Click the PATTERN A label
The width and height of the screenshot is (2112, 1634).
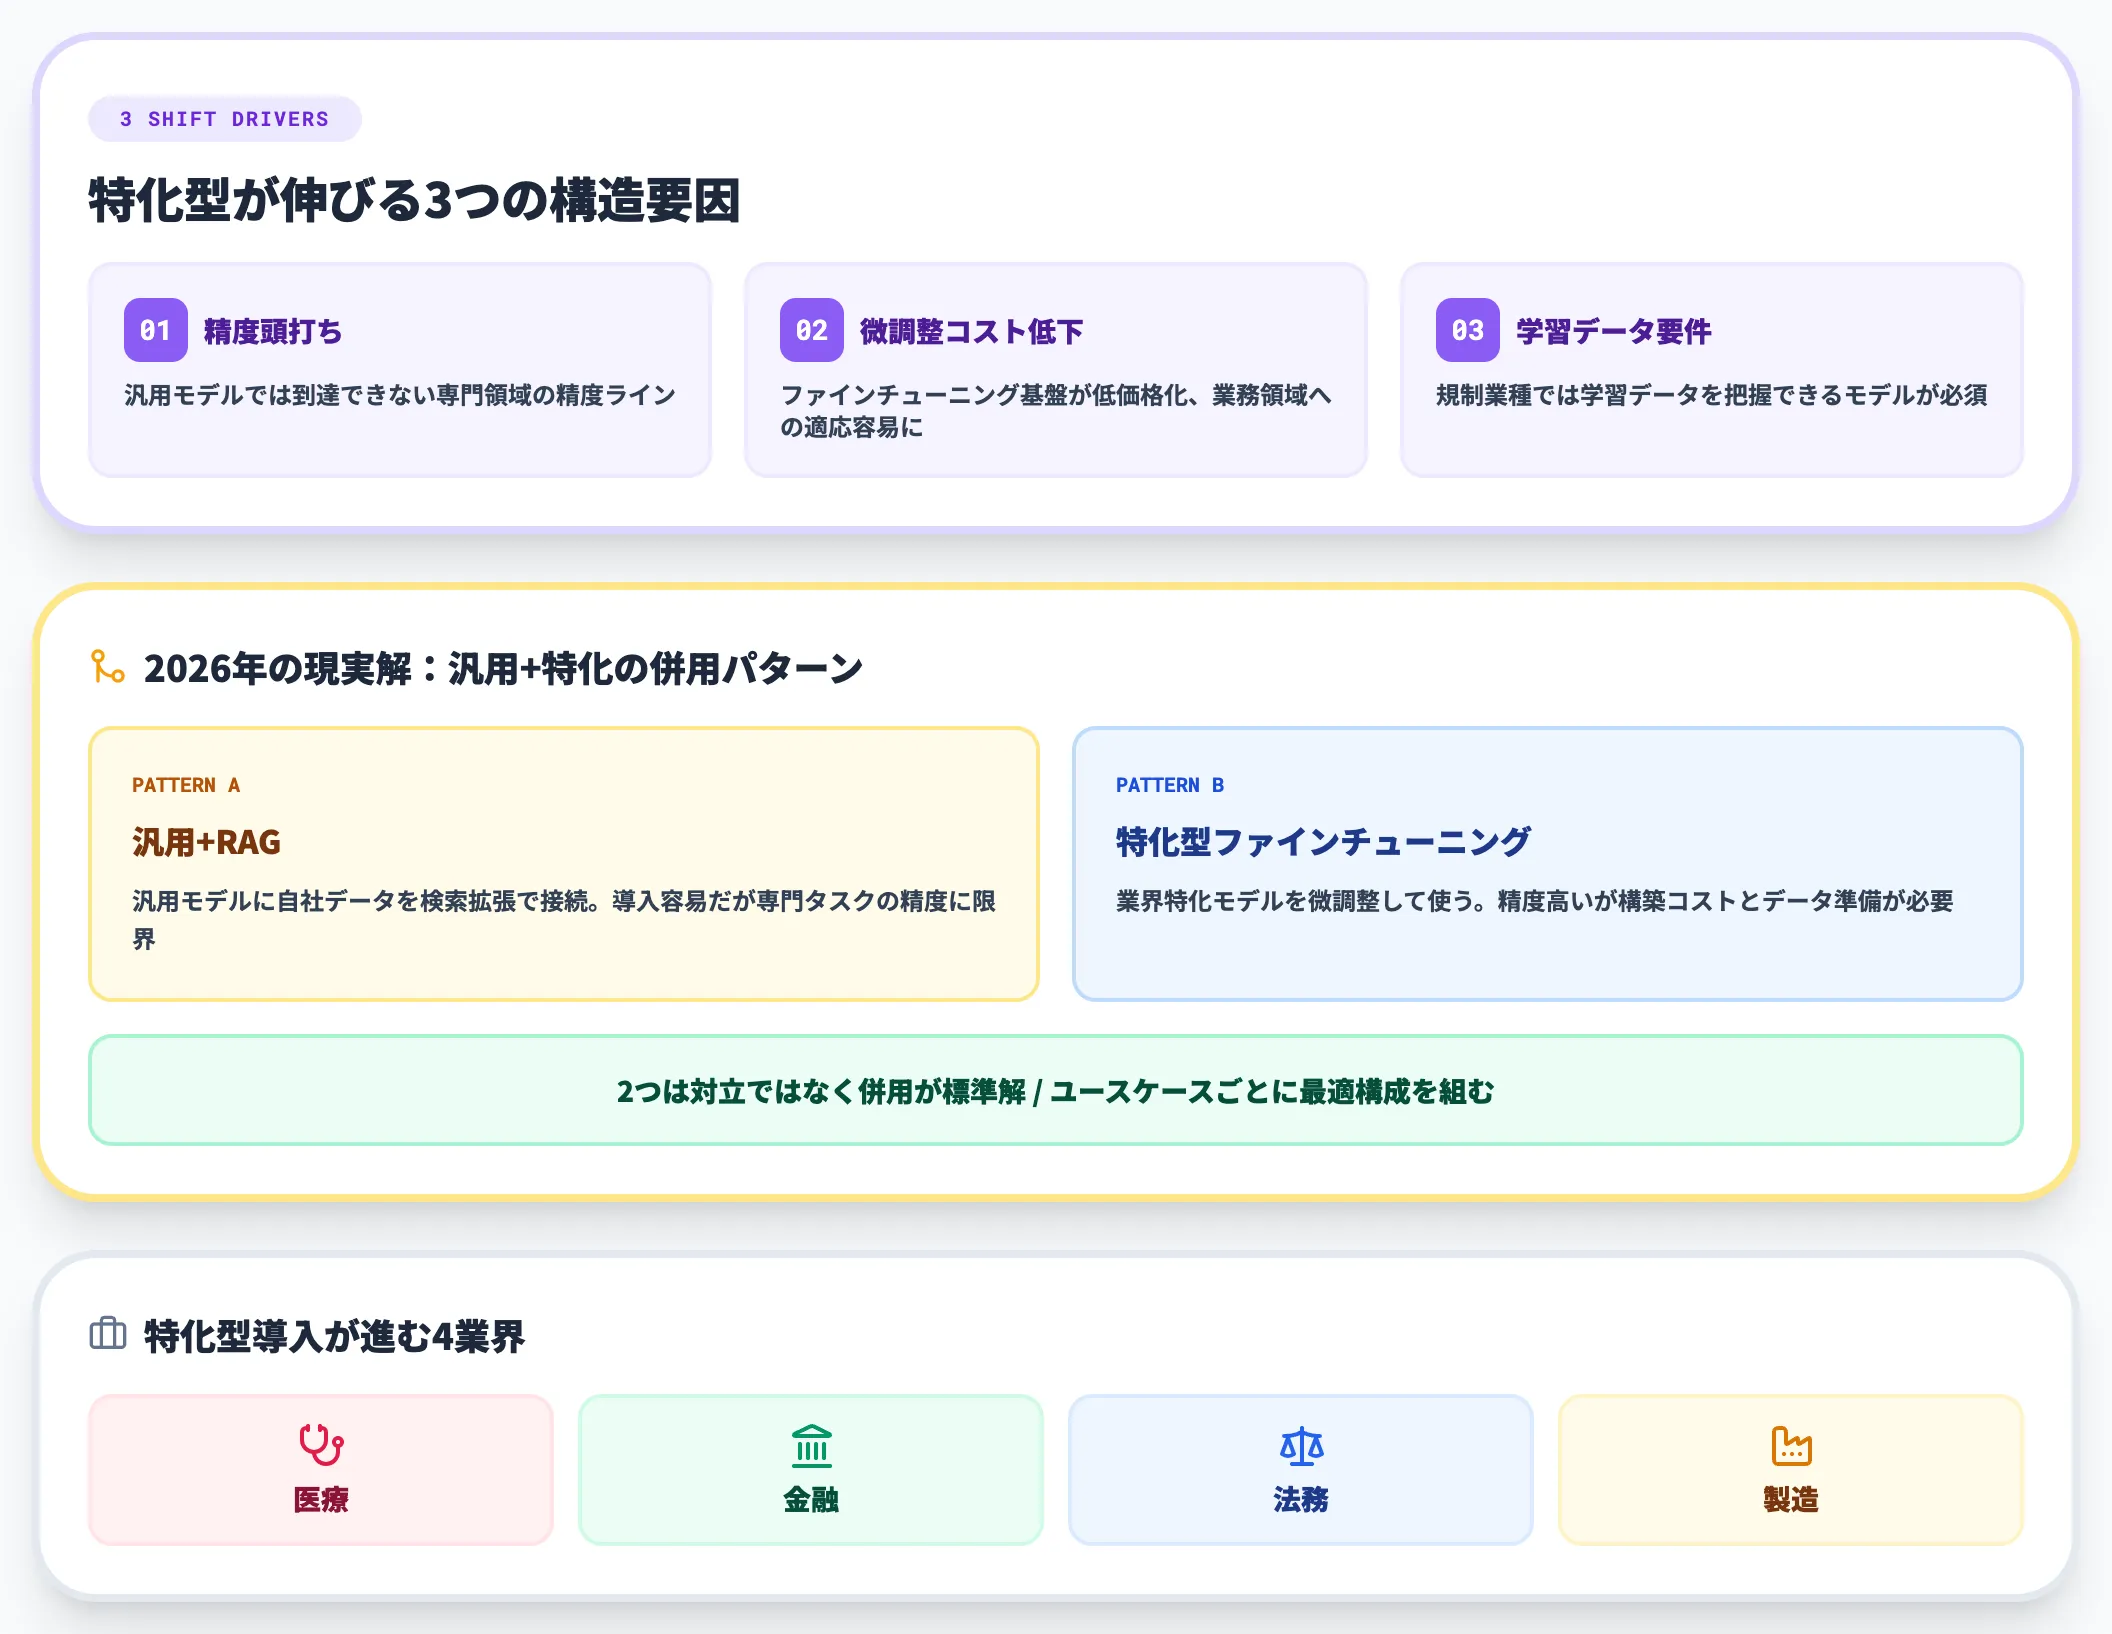click(x=186, y=785)
